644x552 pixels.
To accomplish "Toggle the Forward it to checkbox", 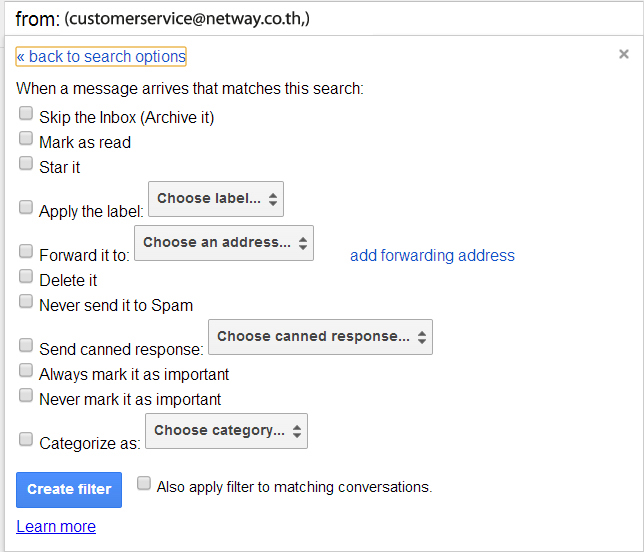I will coord(26,251).
